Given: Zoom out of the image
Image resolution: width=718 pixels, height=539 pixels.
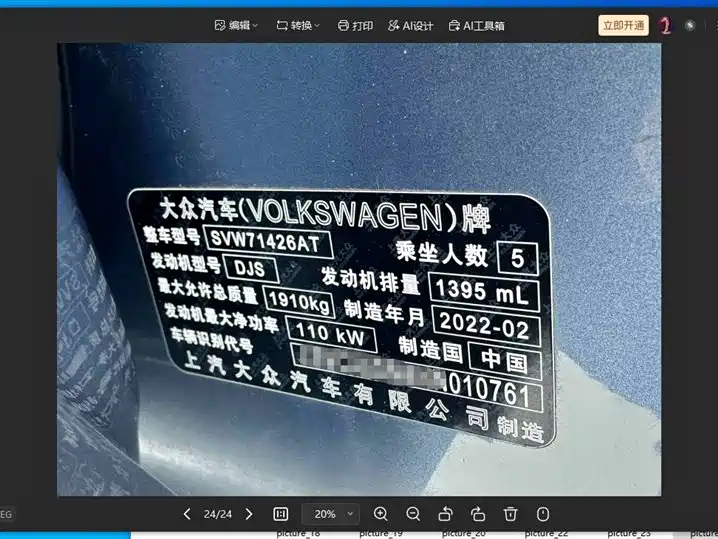Looking at the screenshot, I should coord(413,514).
